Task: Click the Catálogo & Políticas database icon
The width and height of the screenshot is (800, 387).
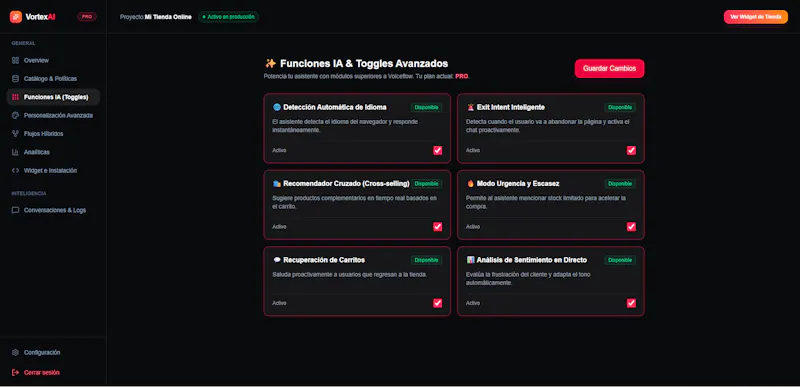Action: [x=15, y=79]
